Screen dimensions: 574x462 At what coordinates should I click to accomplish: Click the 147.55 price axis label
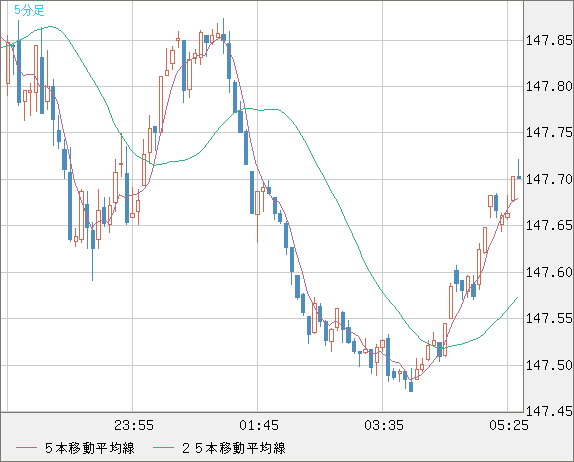coord(549,318)
